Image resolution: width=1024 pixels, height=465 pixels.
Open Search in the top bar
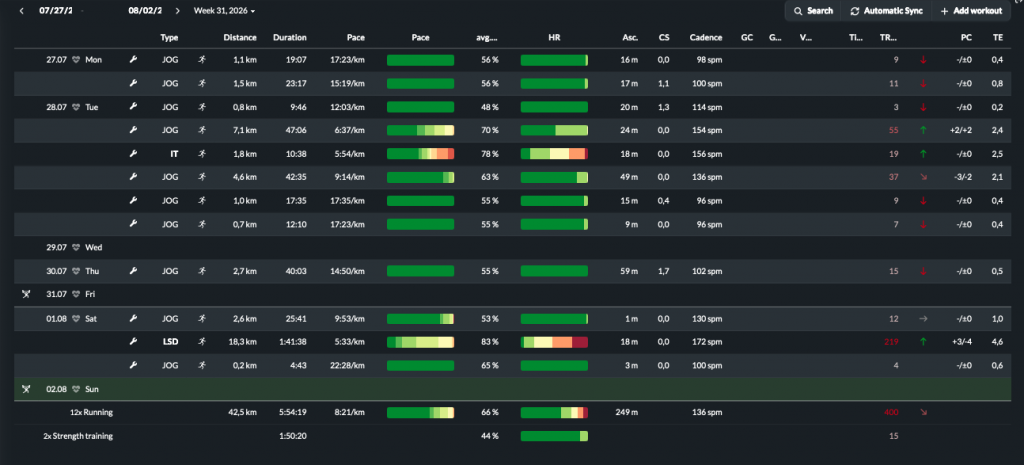pos(813,11)
